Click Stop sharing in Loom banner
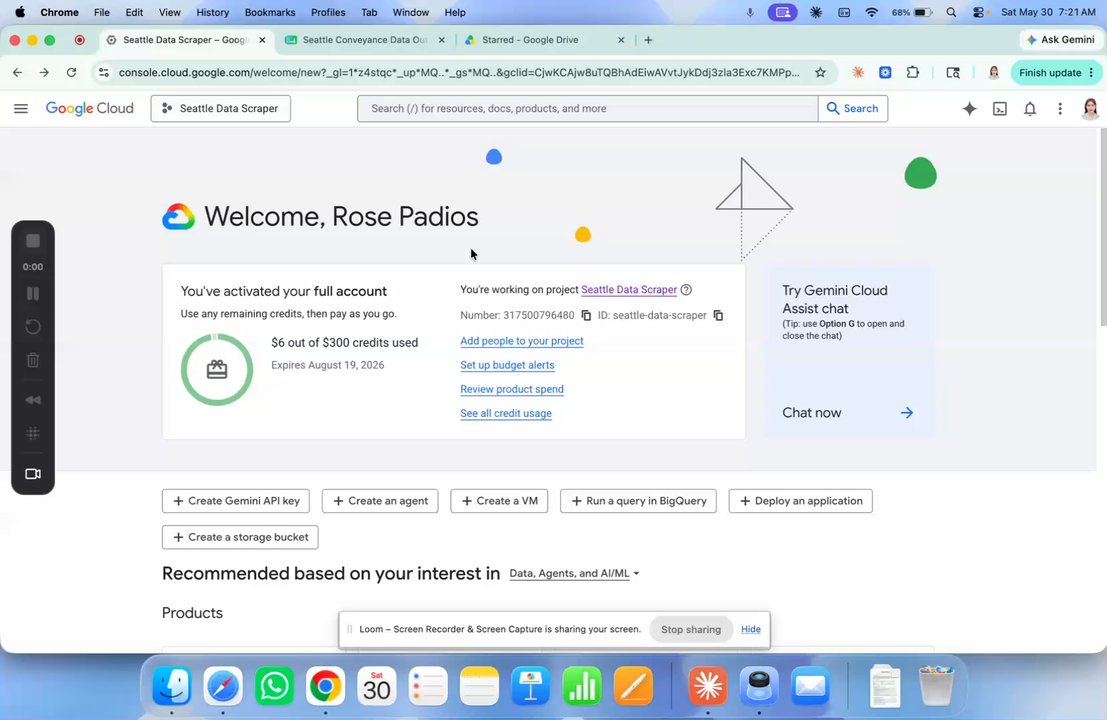The image size is (1107, 720). coord(690,630)
